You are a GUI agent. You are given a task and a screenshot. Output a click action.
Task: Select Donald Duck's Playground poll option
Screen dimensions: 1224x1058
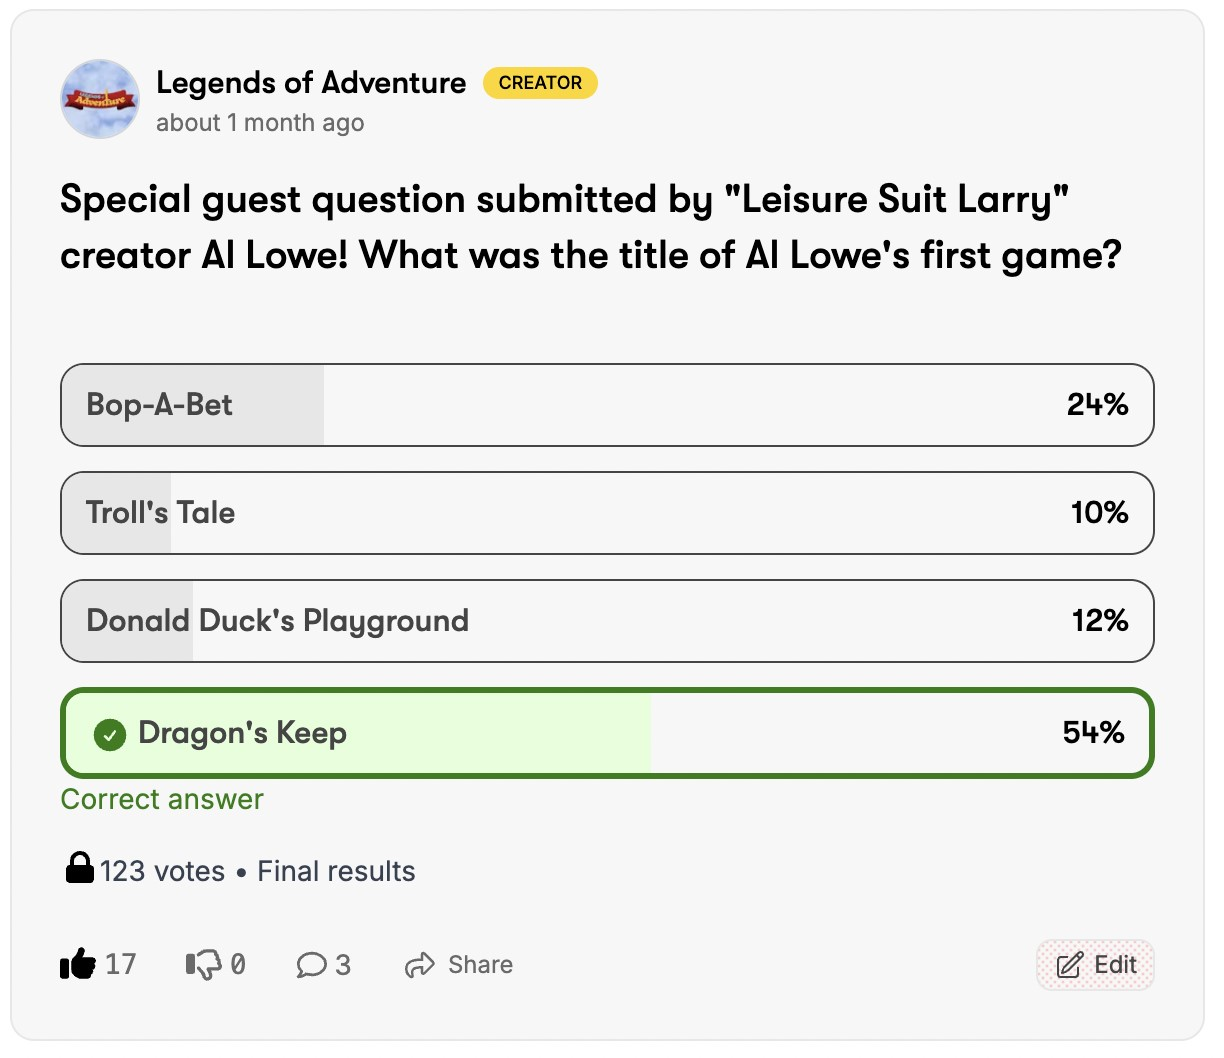(607, 621)
